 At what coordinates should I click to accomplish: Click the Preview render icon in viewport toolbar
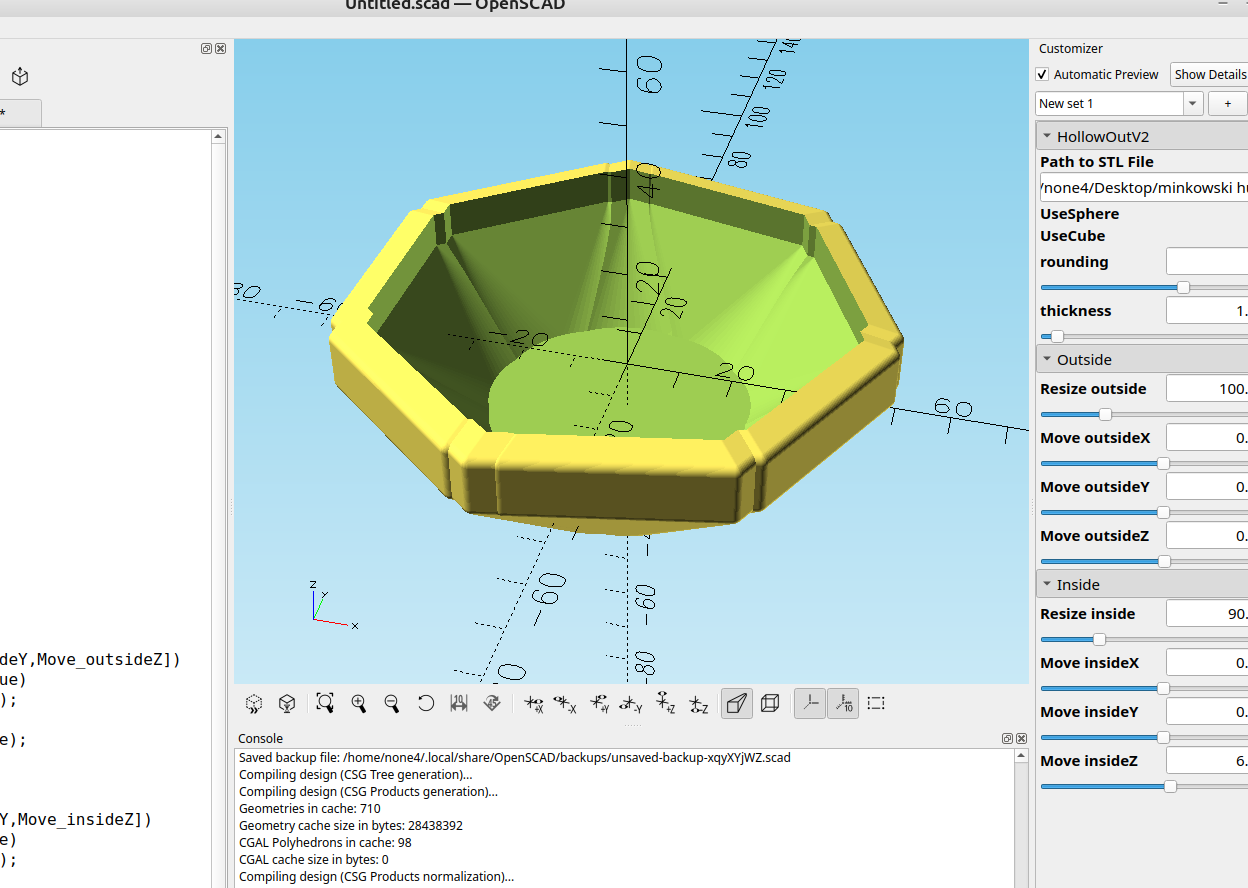[254, 703]
